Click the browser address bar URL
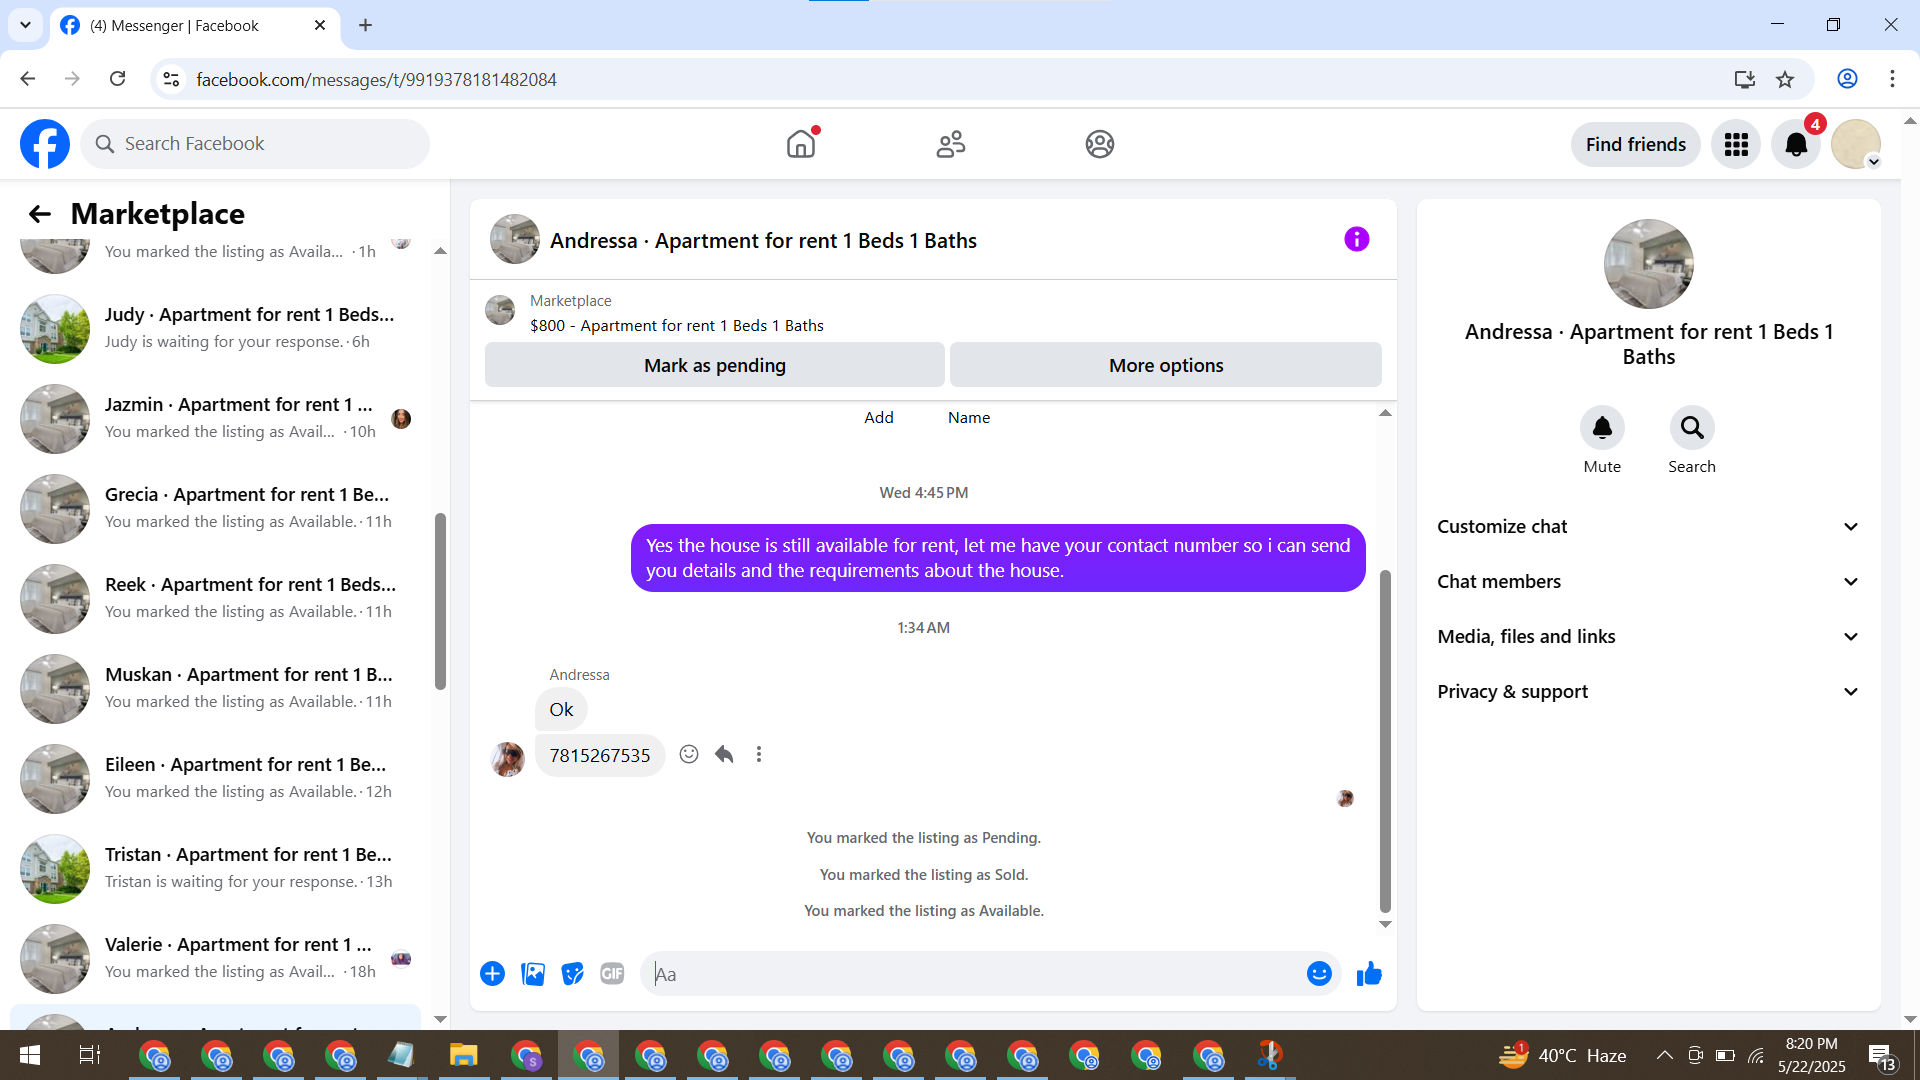 pyautogui.click(x=376, y=79)
